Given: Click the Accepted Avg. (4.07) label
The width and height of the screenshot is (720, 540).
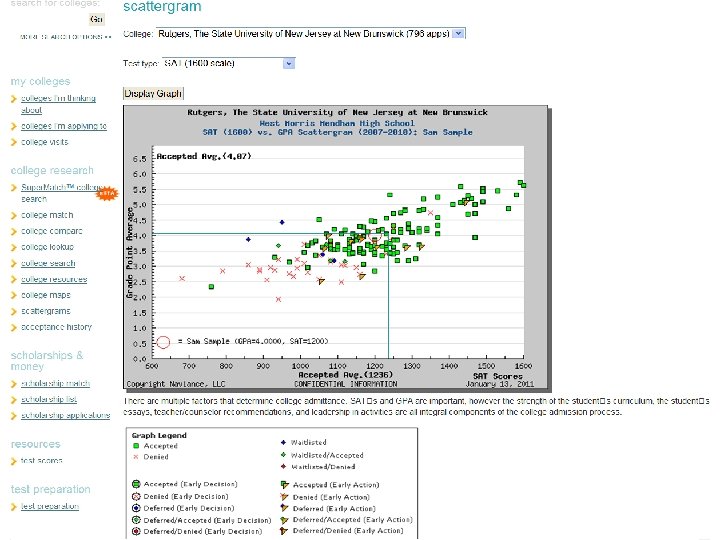Looking at the screenshot, I should click(204, 156).
